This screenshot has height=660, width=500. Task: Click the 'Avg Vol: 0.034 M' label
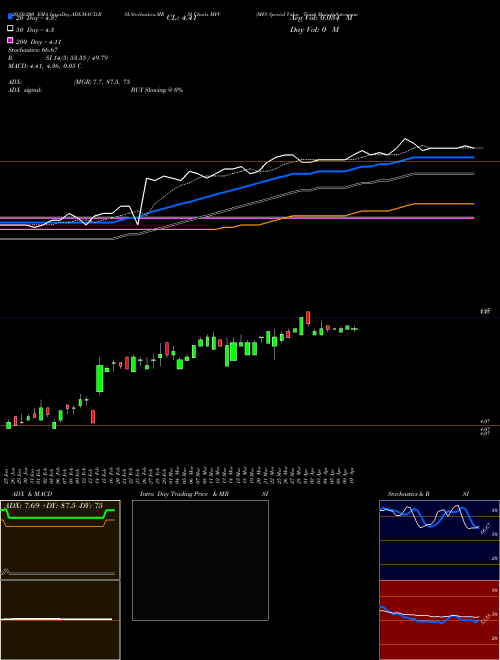[321, 18]
